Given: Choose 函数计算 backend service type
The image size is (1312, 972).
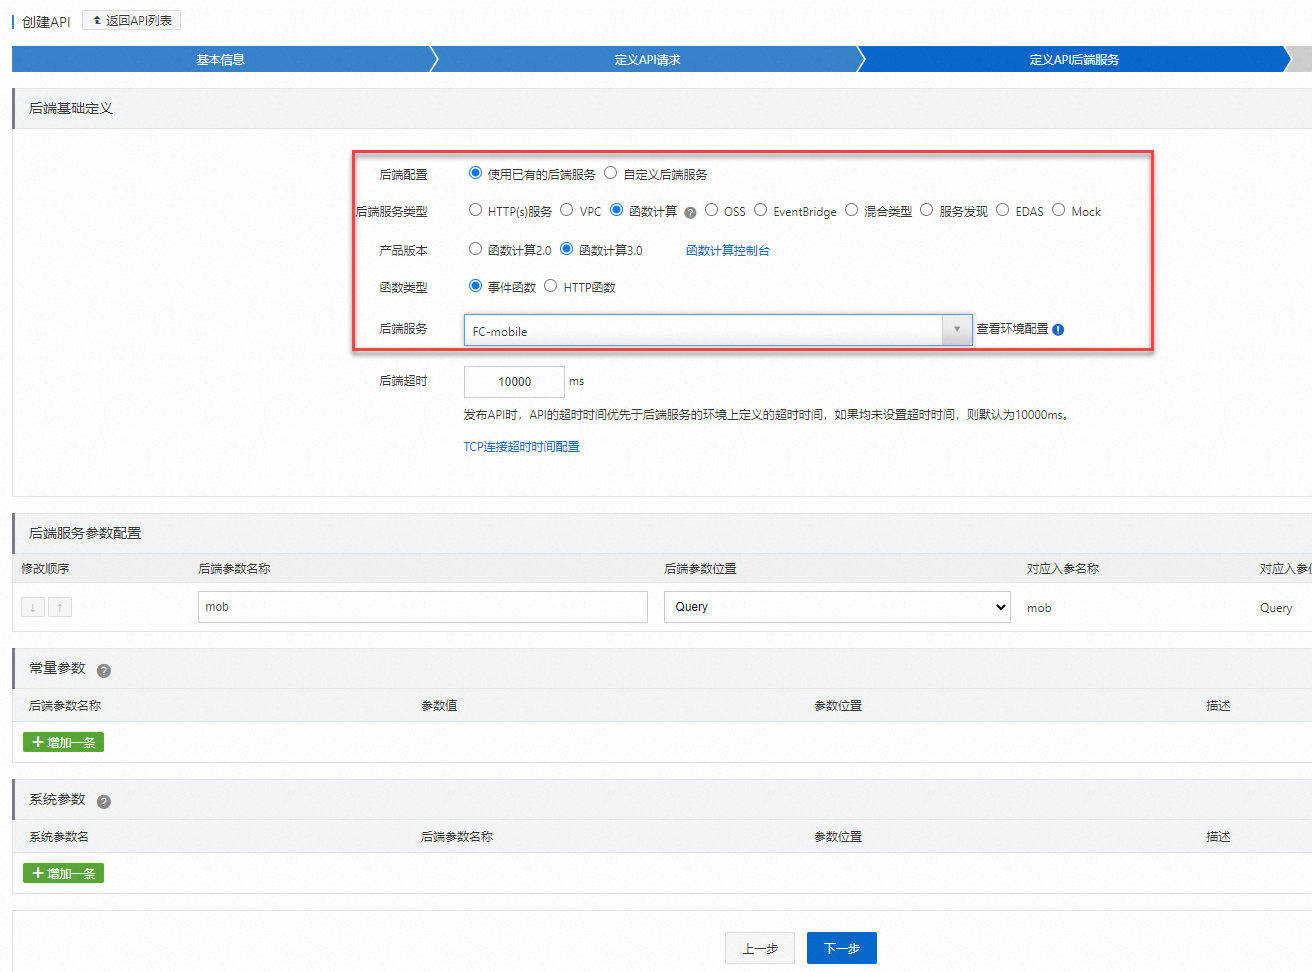Looking at the screenshot, I should point(616,210).
